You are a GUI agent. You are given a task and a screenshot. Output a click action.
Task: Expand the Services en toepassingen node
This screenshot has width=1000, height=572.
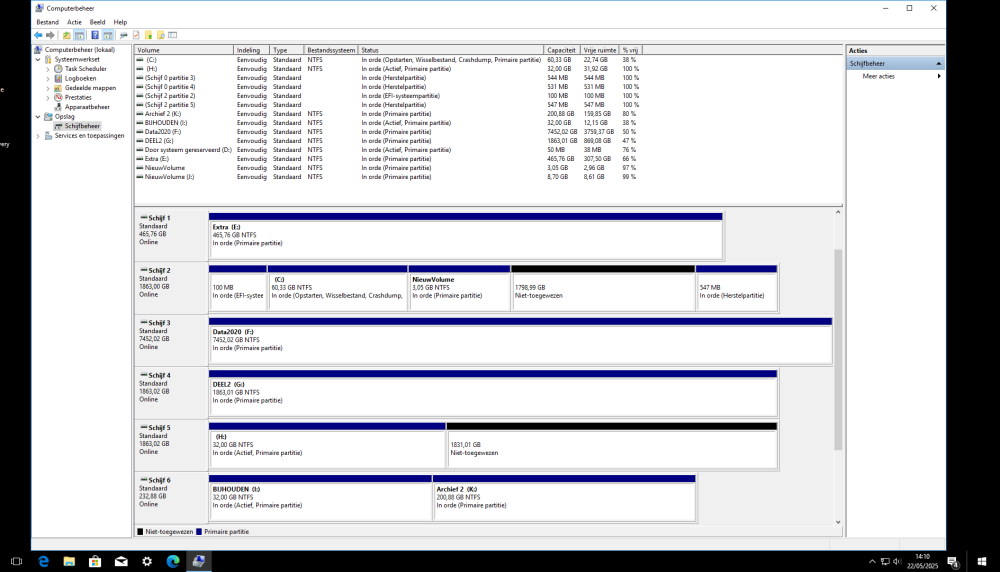click(x=39, y=135)
